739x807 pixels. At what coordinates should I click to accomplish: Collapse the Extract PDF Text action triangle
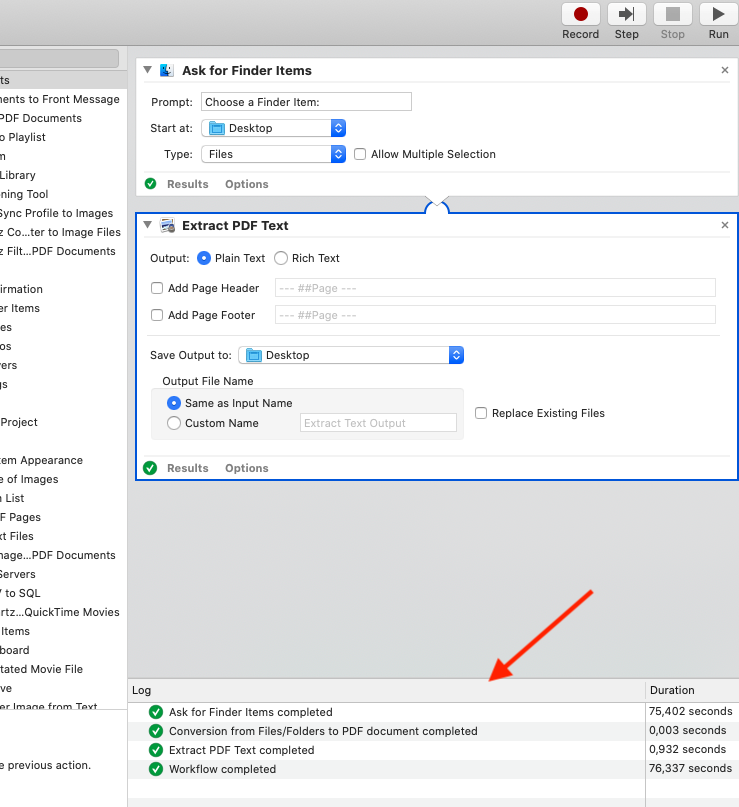[x=148, y=226]
